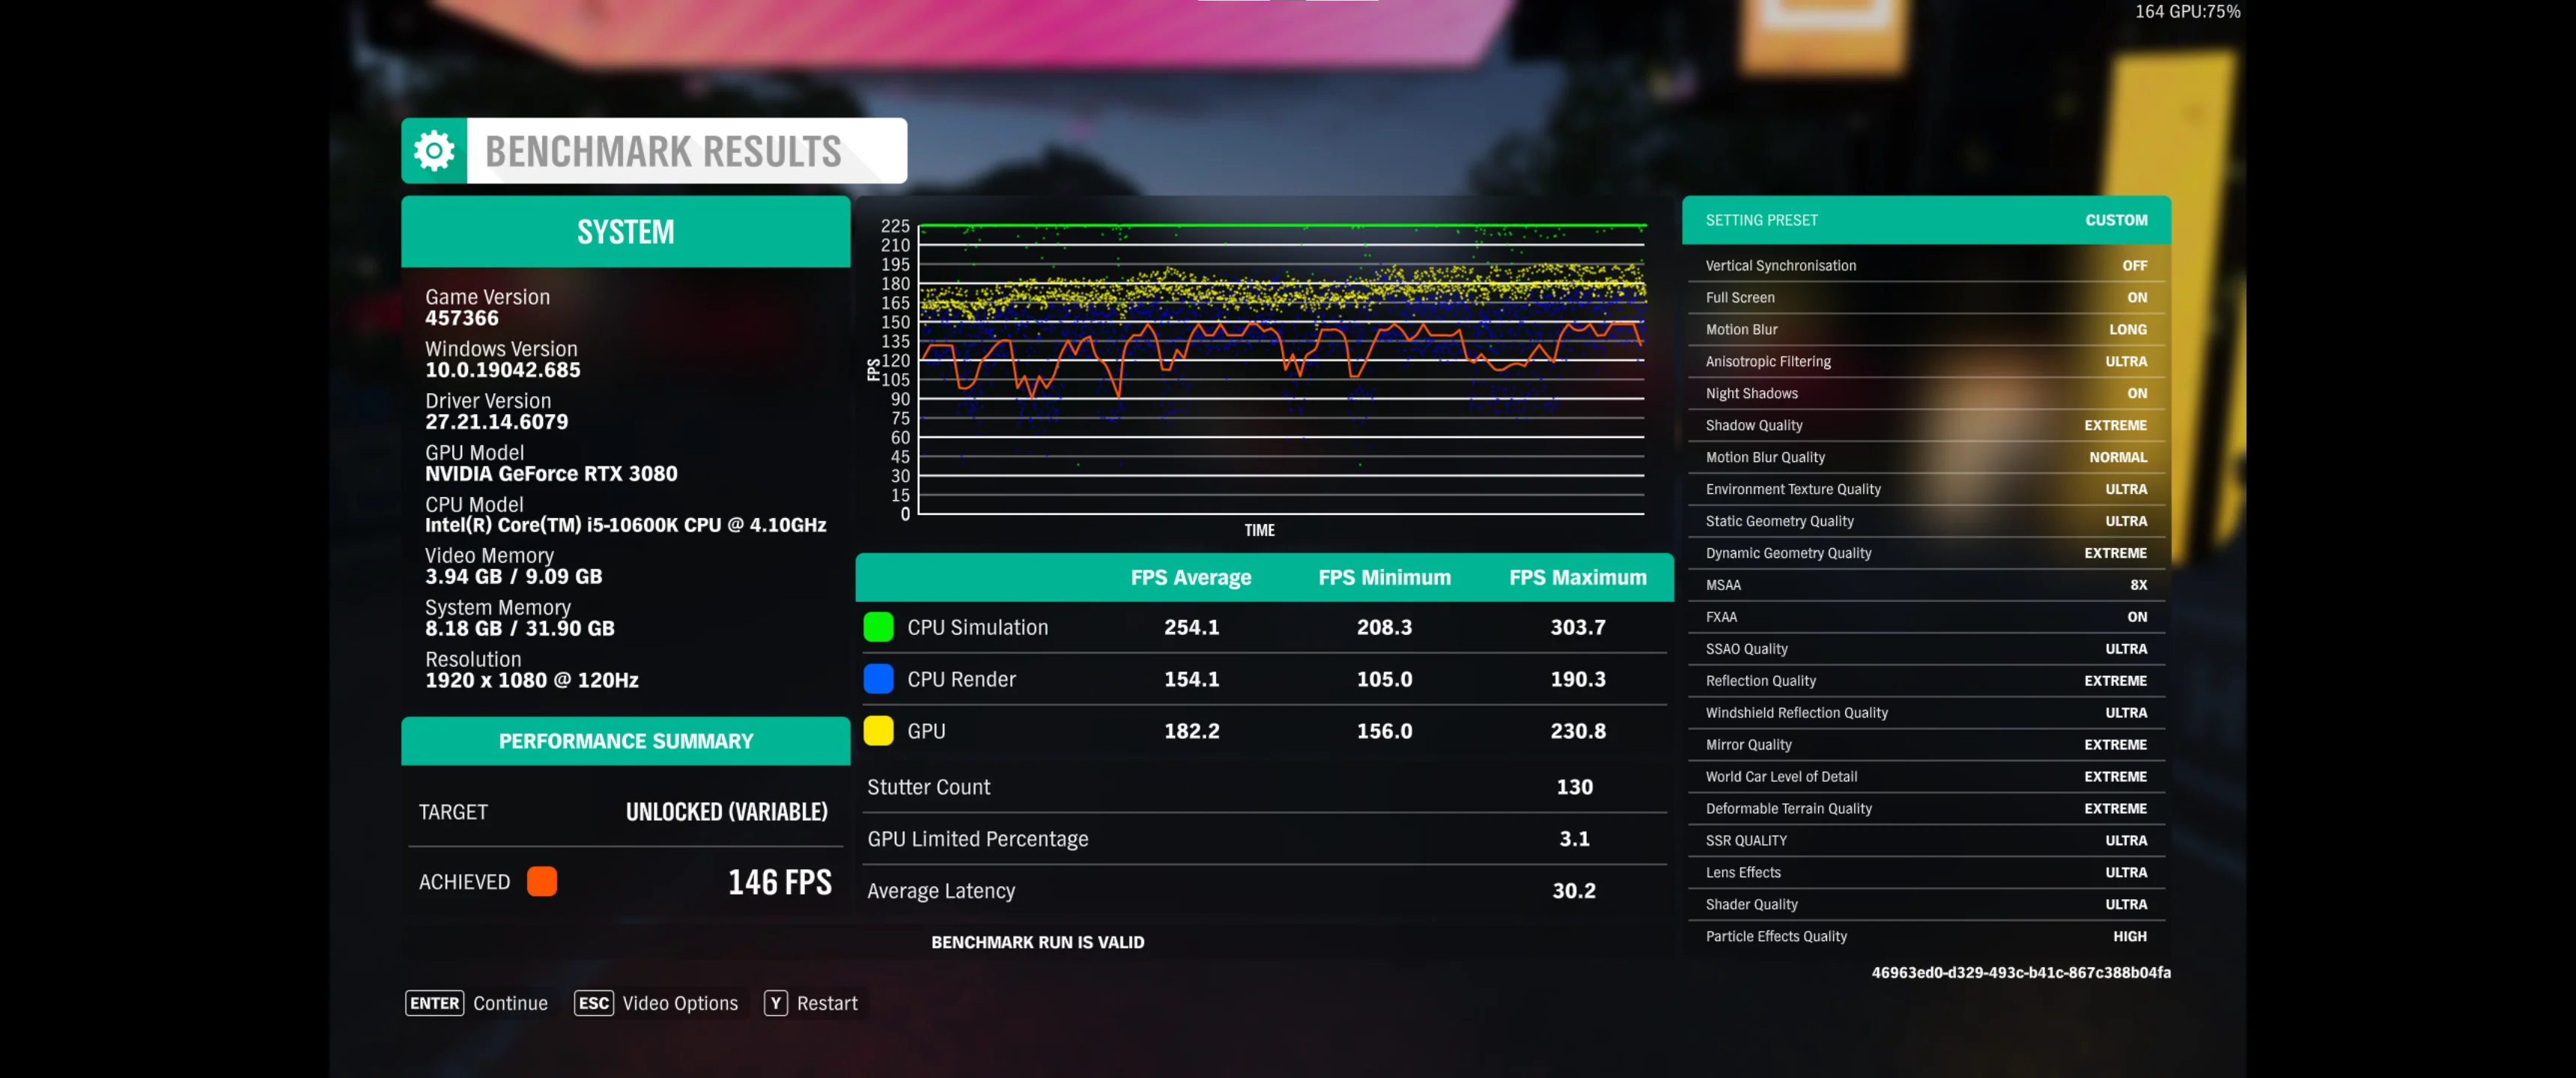The image size is (2576, 1078).
Task: Select the PERFORMANCE SUMMARY header
Action: pyautogui.click(x=626, y=741)
